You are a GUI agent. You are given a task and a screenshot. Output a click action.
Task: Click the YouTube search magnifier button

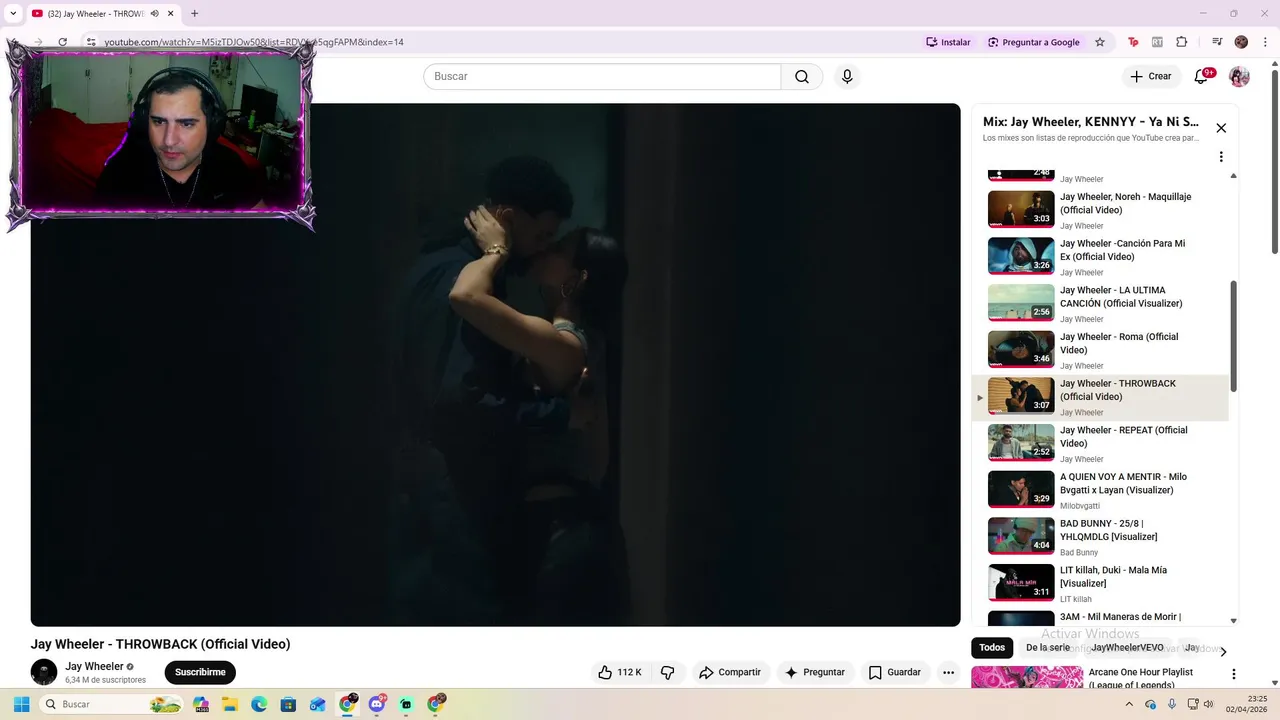click(x=802, y=77)
